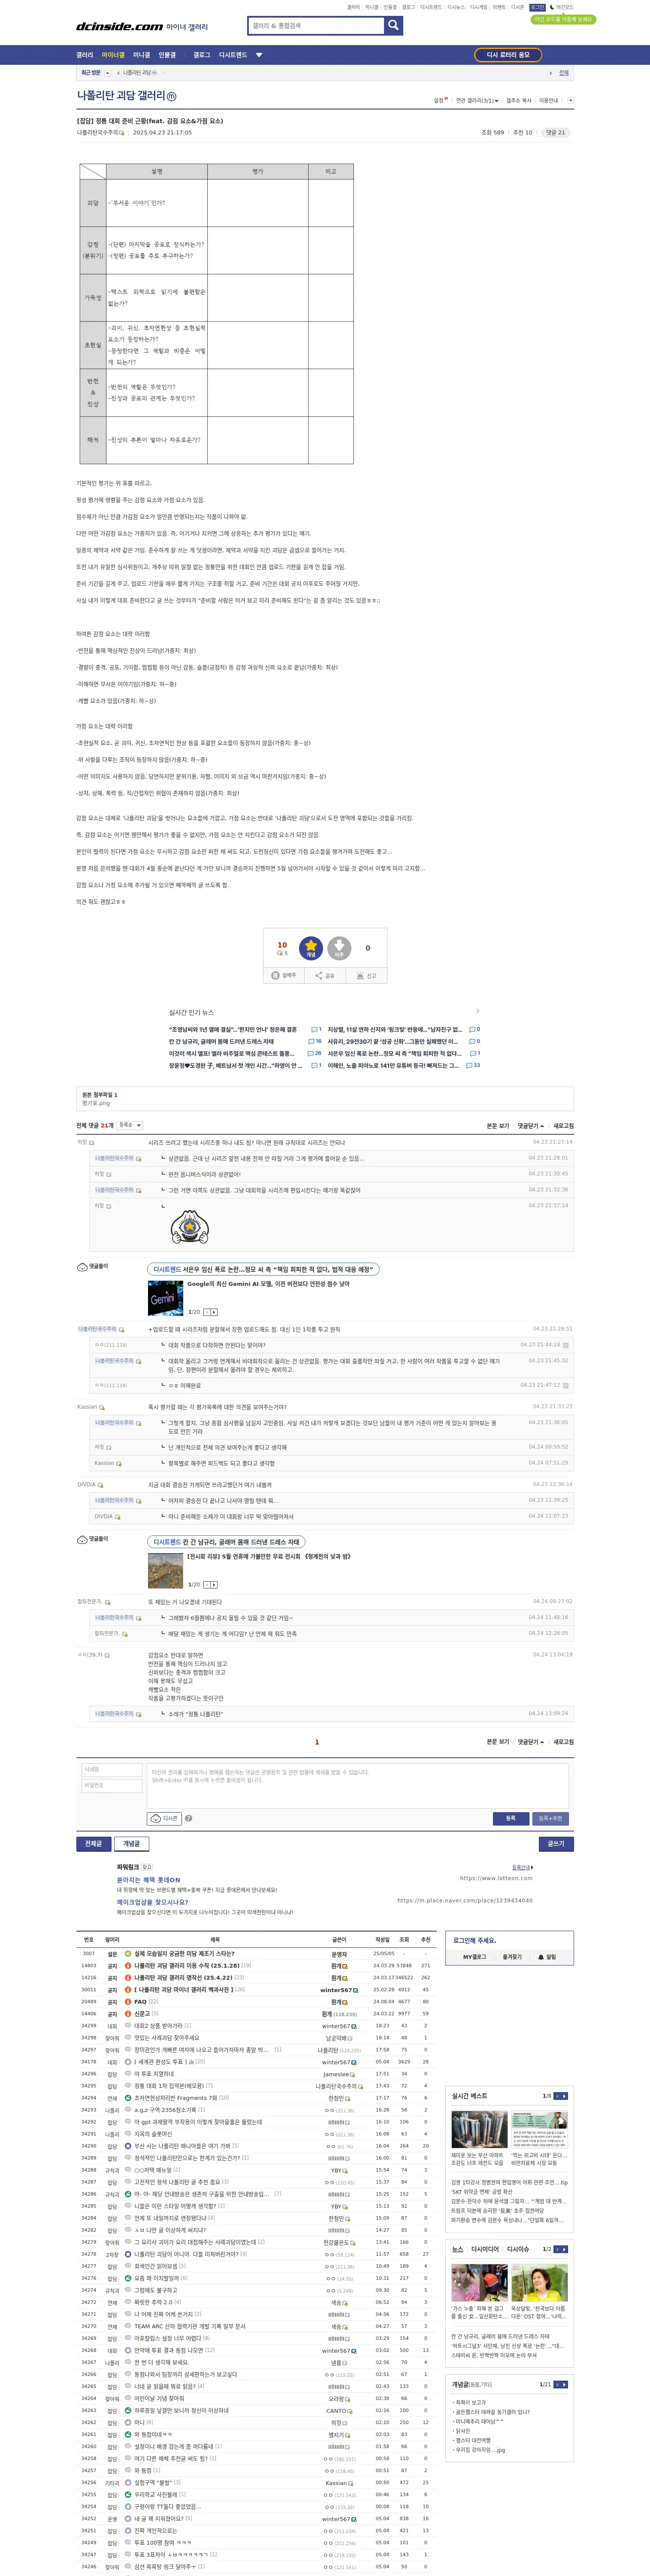The height and width of the screenshot is (2576, 650).
Task: Select the 갤러리 nav tab
Action: [85, 55]
